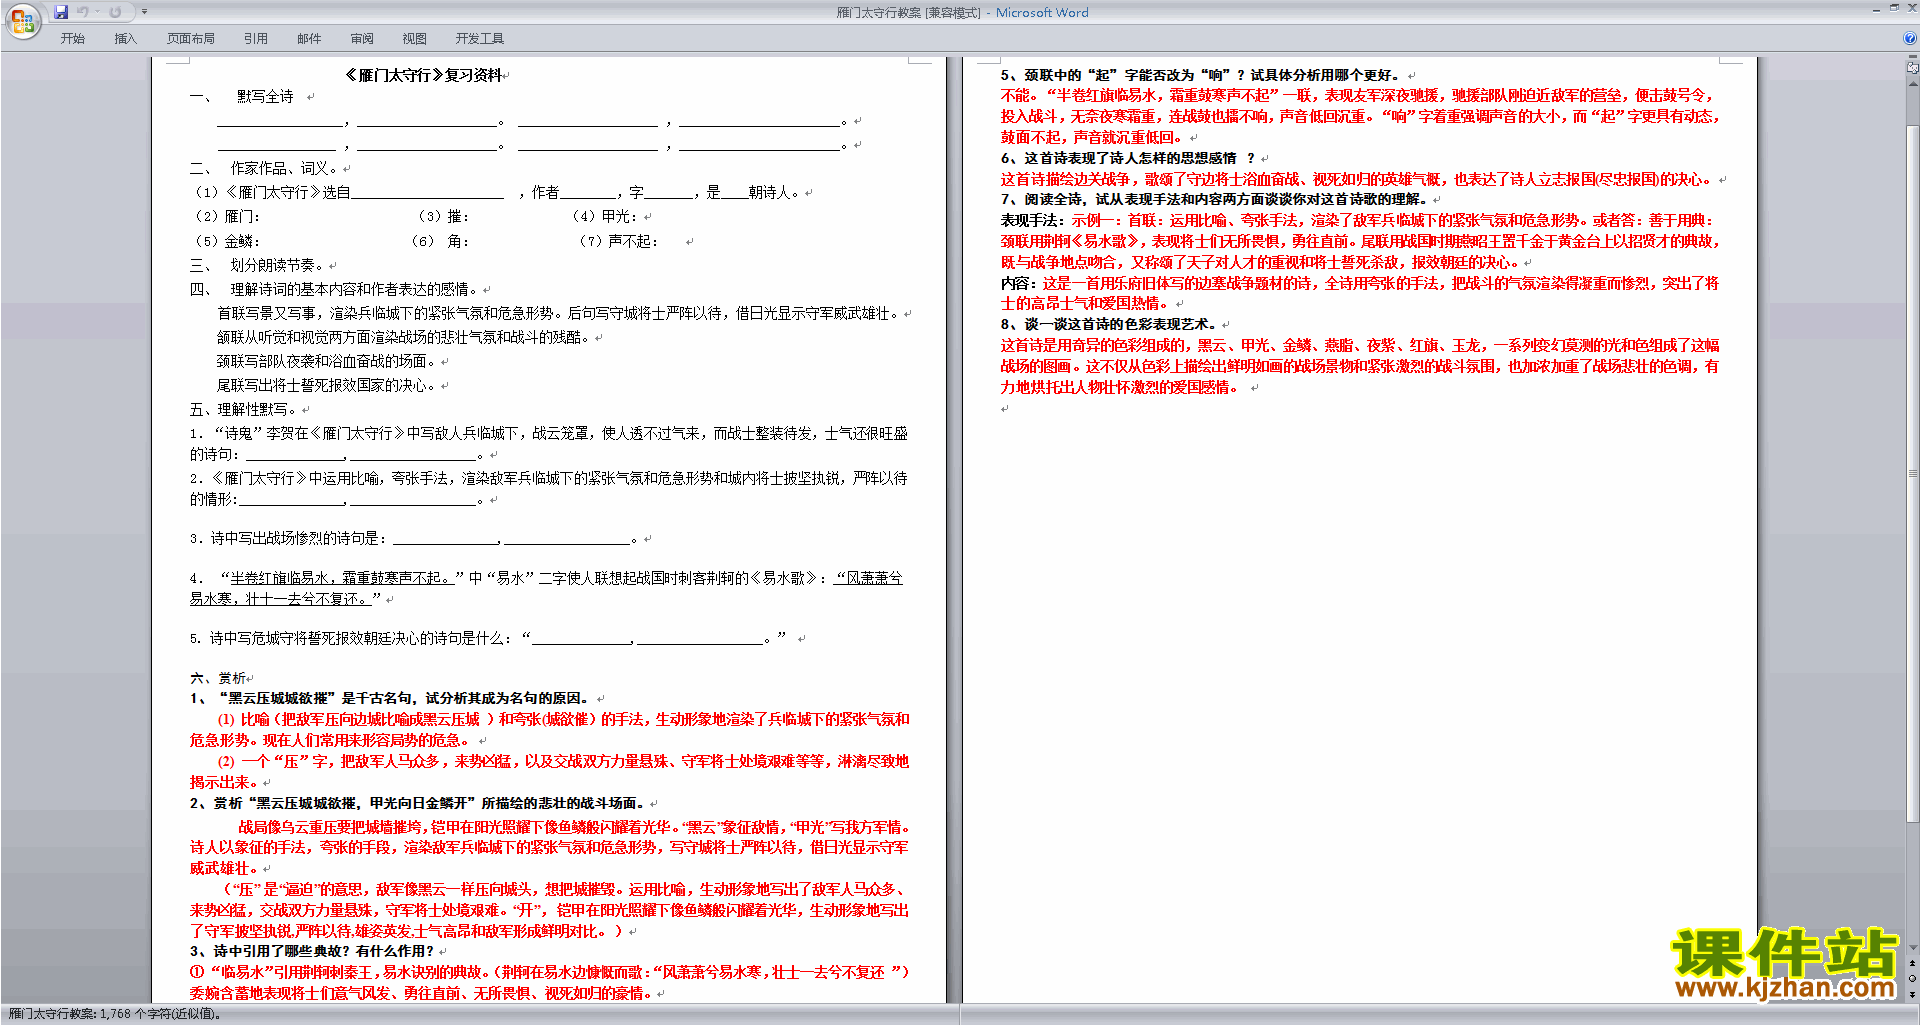Click the heading 五、理解性默写
The height and width of the screenshot is (1025, 1920).
244,409
